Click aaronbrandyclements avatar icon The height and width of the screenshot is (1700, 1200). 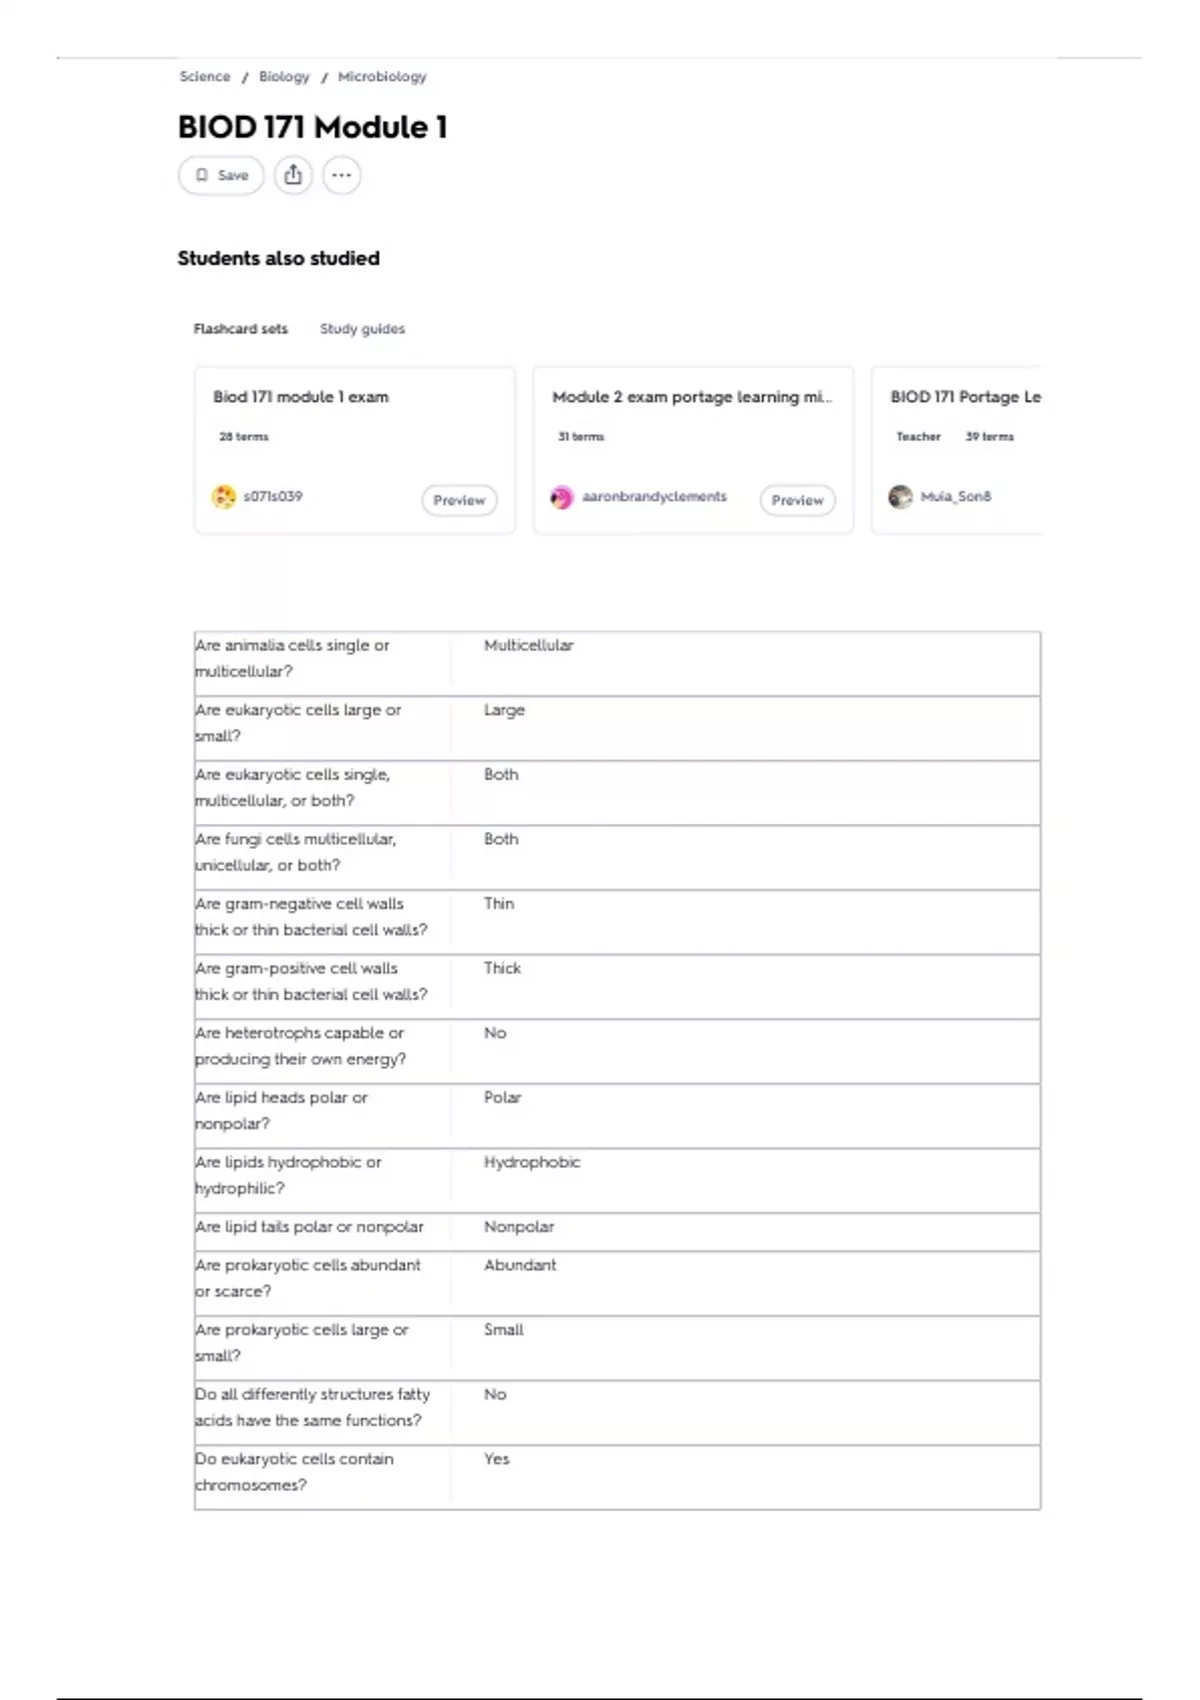[x=562, y=497]
